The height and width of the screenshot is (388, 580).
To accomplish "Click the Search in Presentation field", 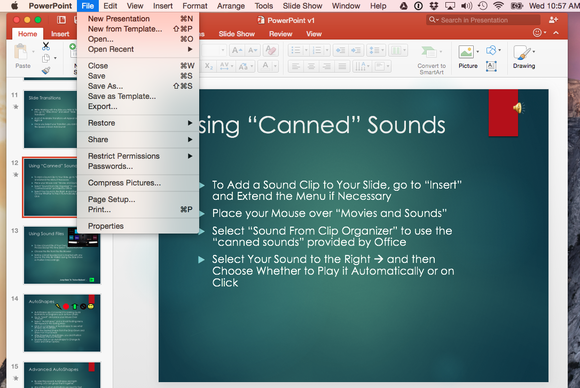I will tap(483, 20).
